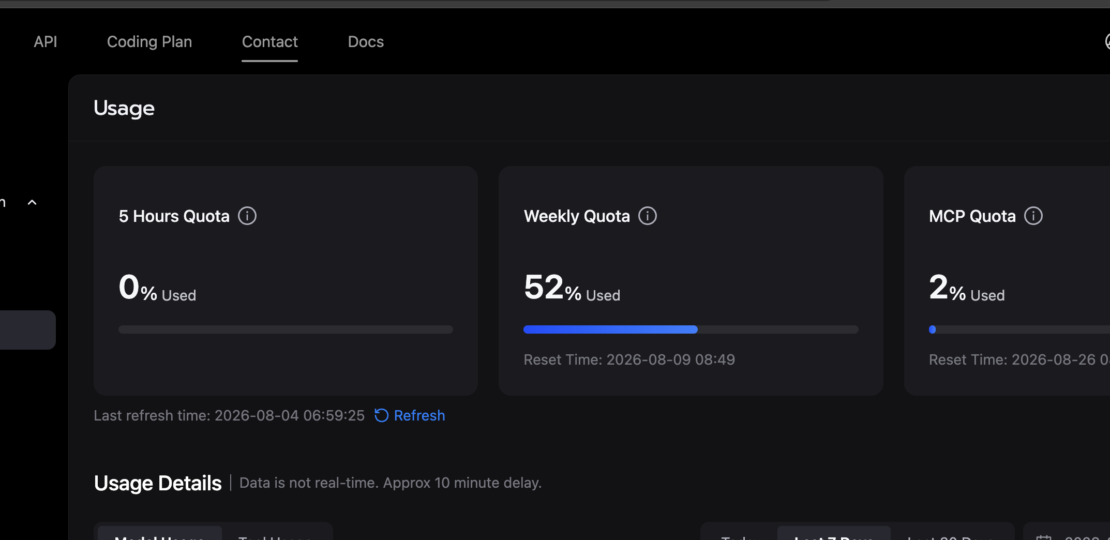
Task: Go to the Contact page
Action: (x=270, y=42)
